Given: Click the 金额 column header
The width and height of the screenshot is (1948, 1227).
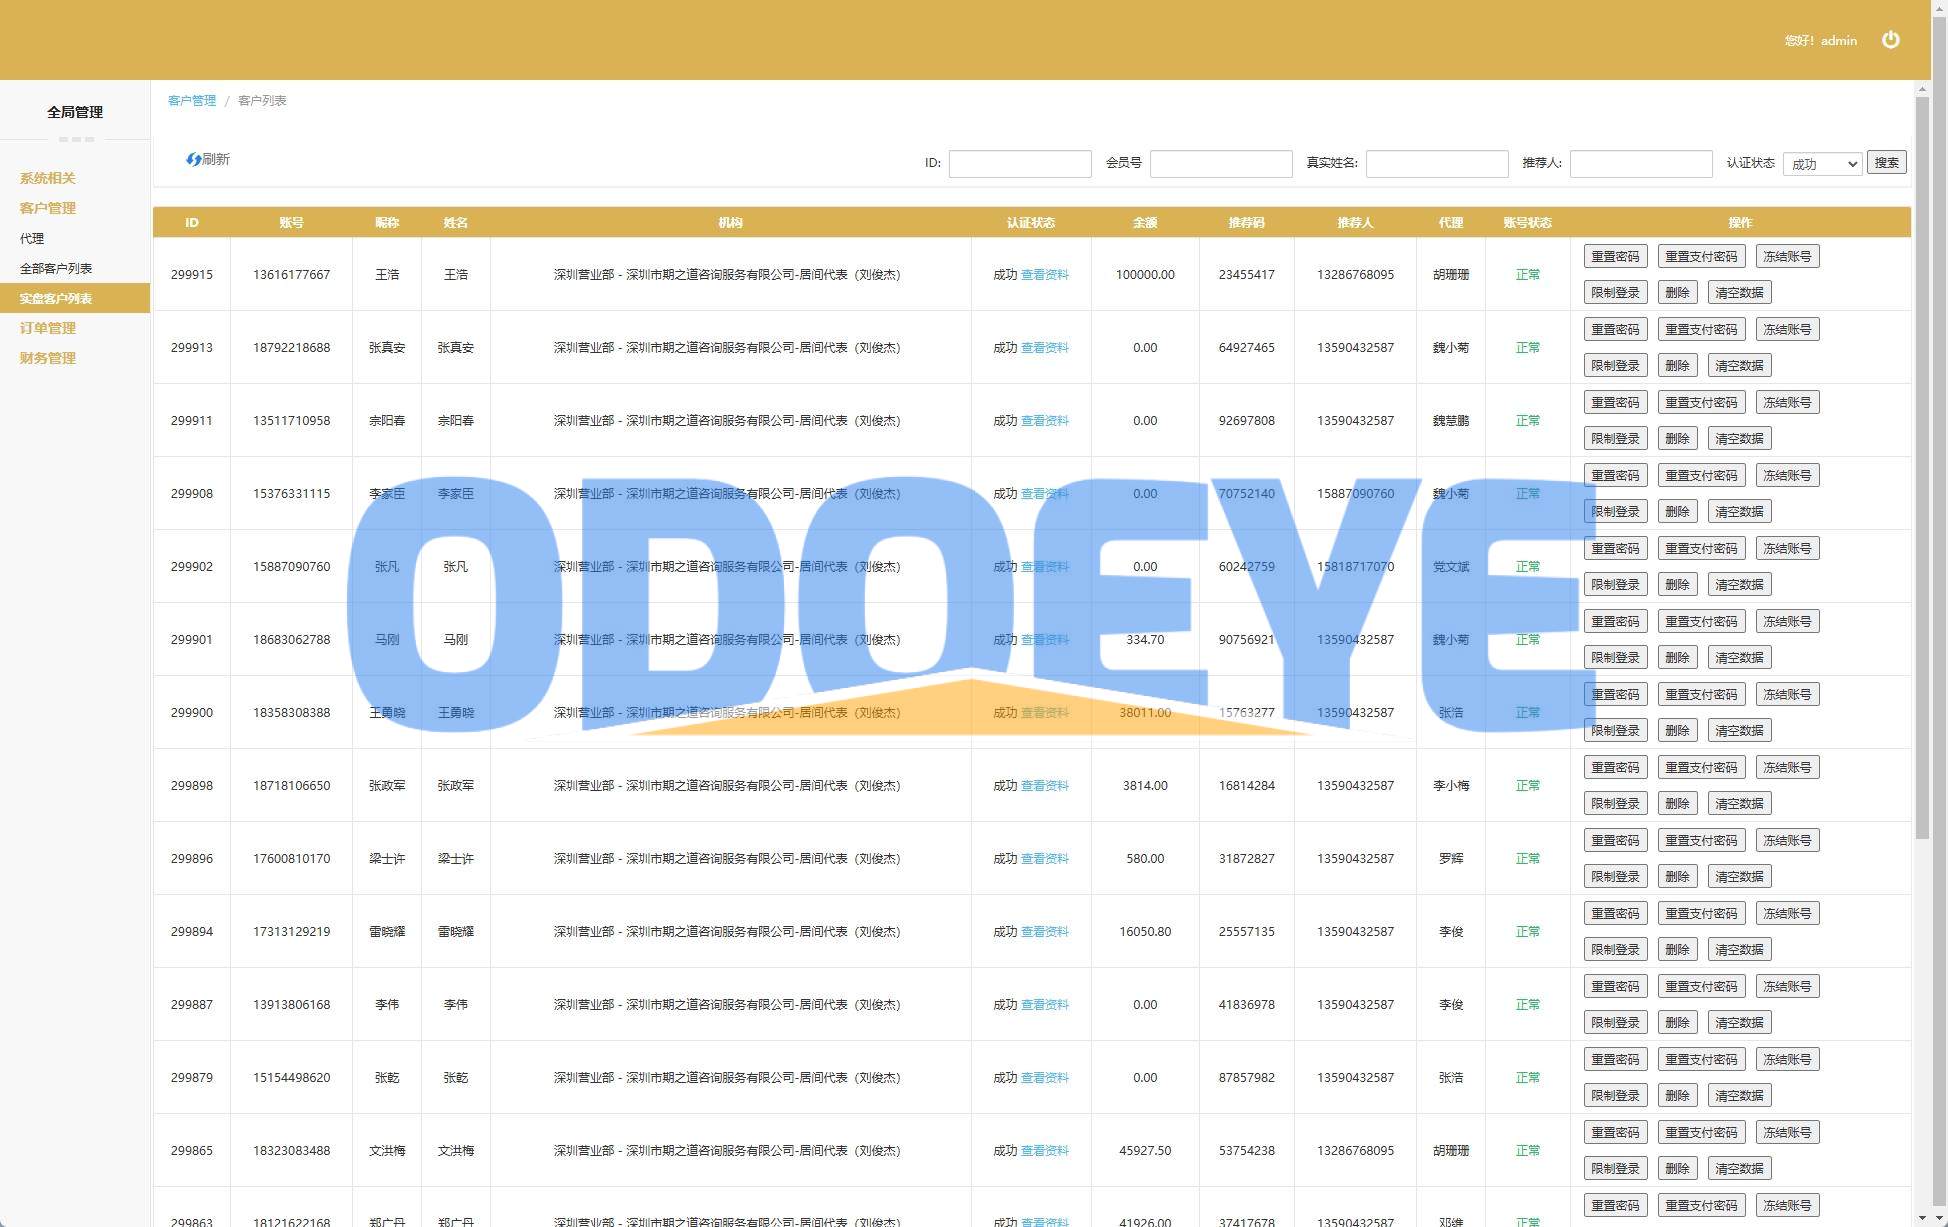Looking at the screenshot, I should coord(1145,222).
